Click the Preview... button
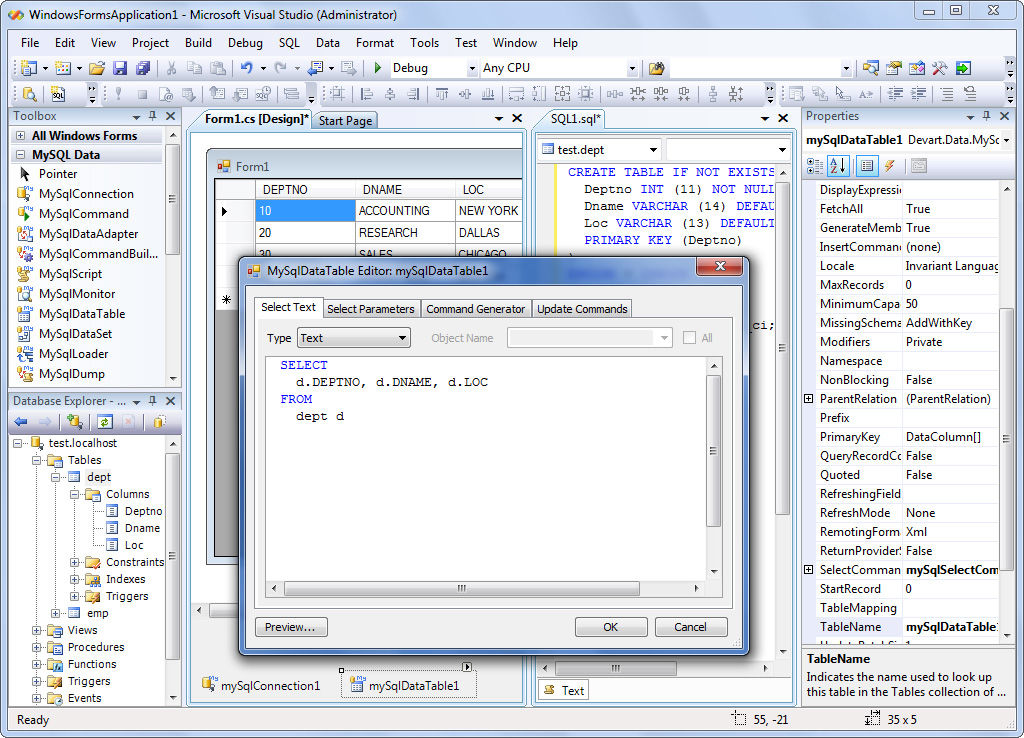 291,627
